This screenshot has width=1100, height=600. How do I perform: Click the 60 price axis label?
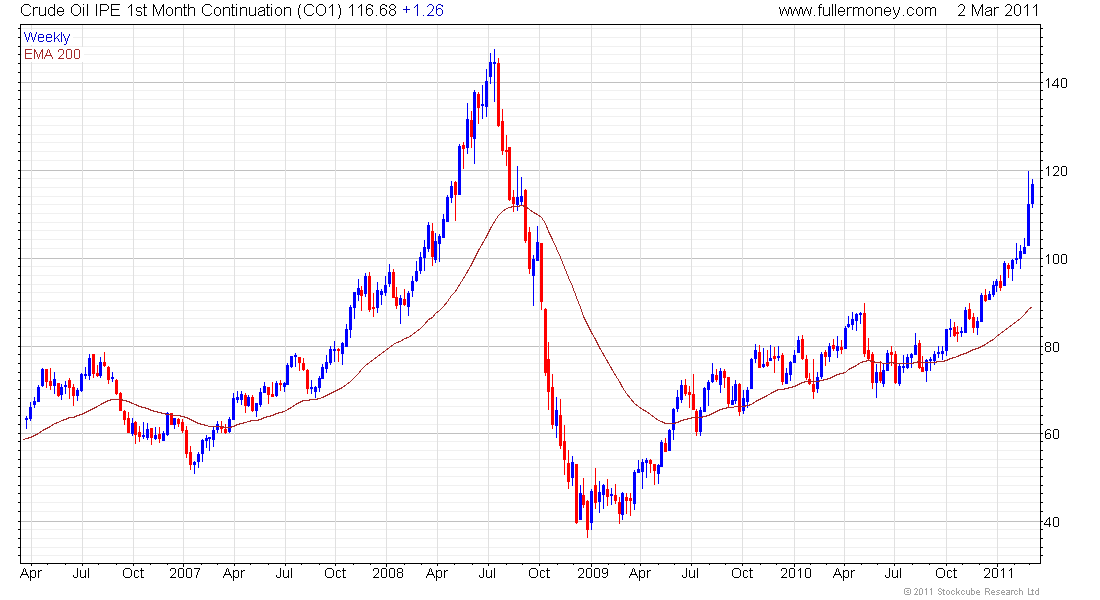pos(1051,434)
